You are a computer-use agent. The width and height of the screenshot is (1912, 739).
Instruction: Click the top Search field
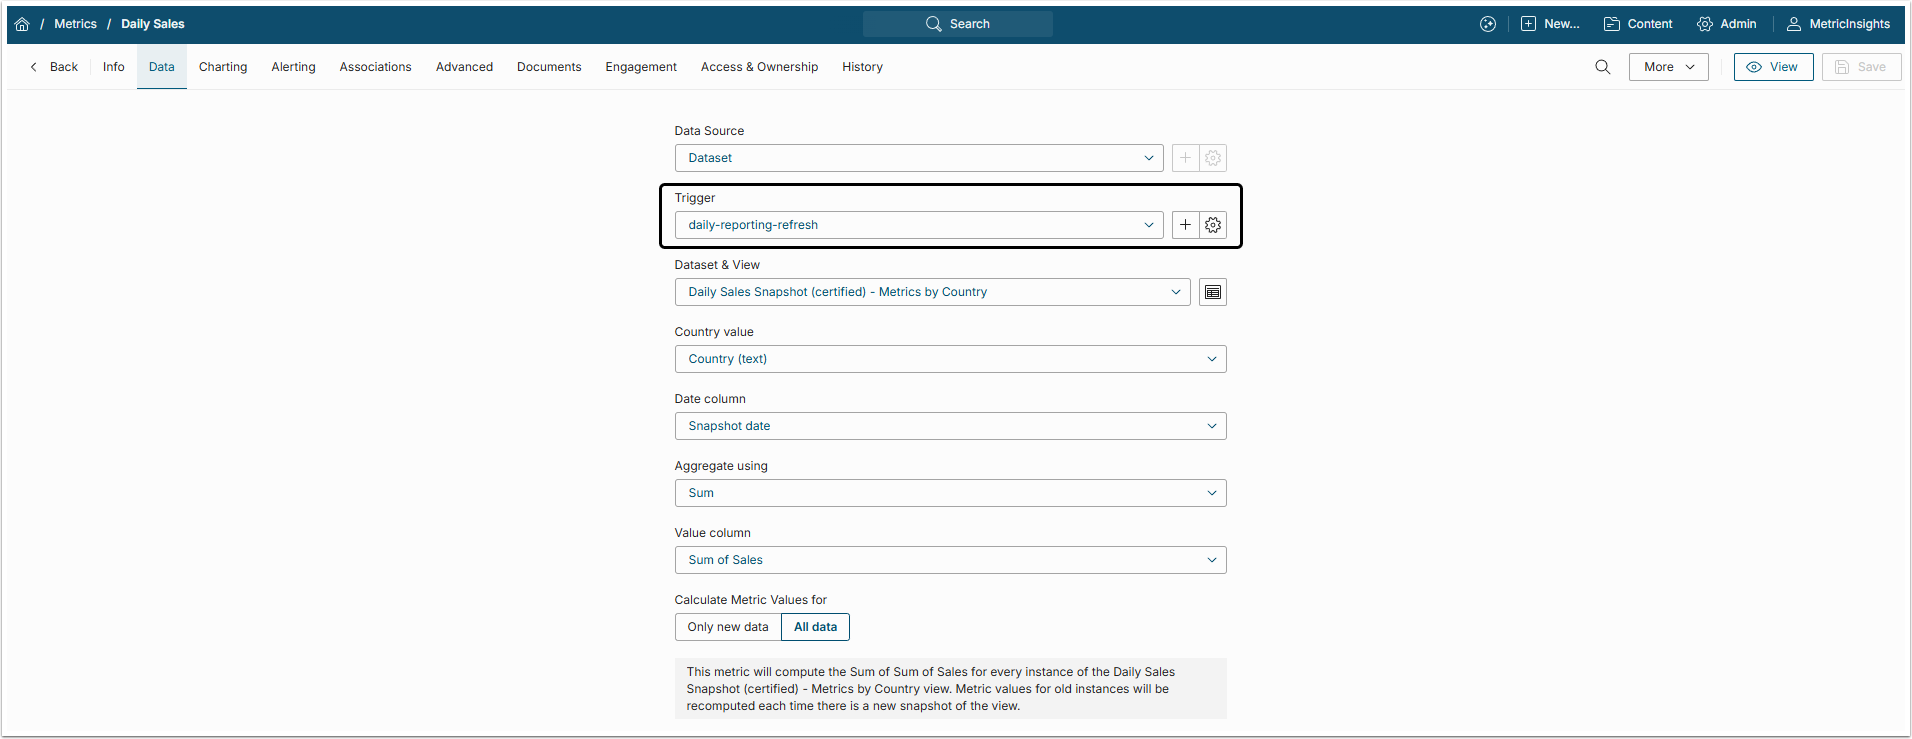(x=957, y=24)
